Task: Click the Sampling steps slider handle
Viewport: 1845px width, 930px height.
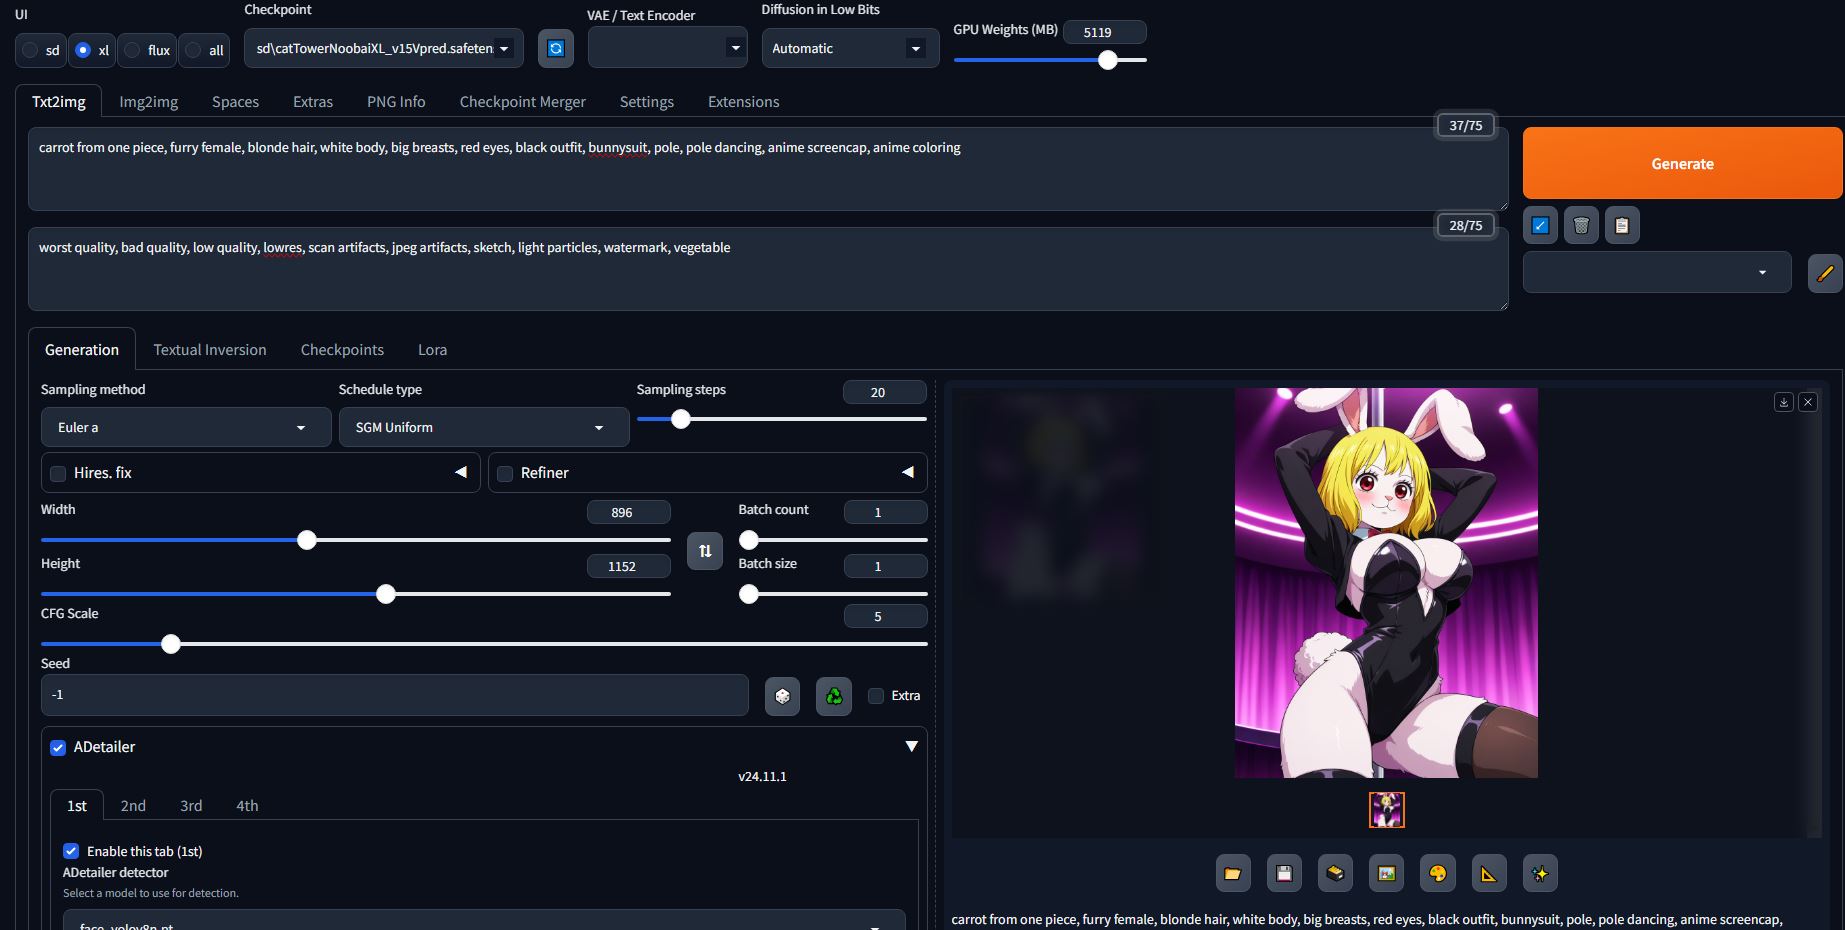Action: (x=681, y=419)
